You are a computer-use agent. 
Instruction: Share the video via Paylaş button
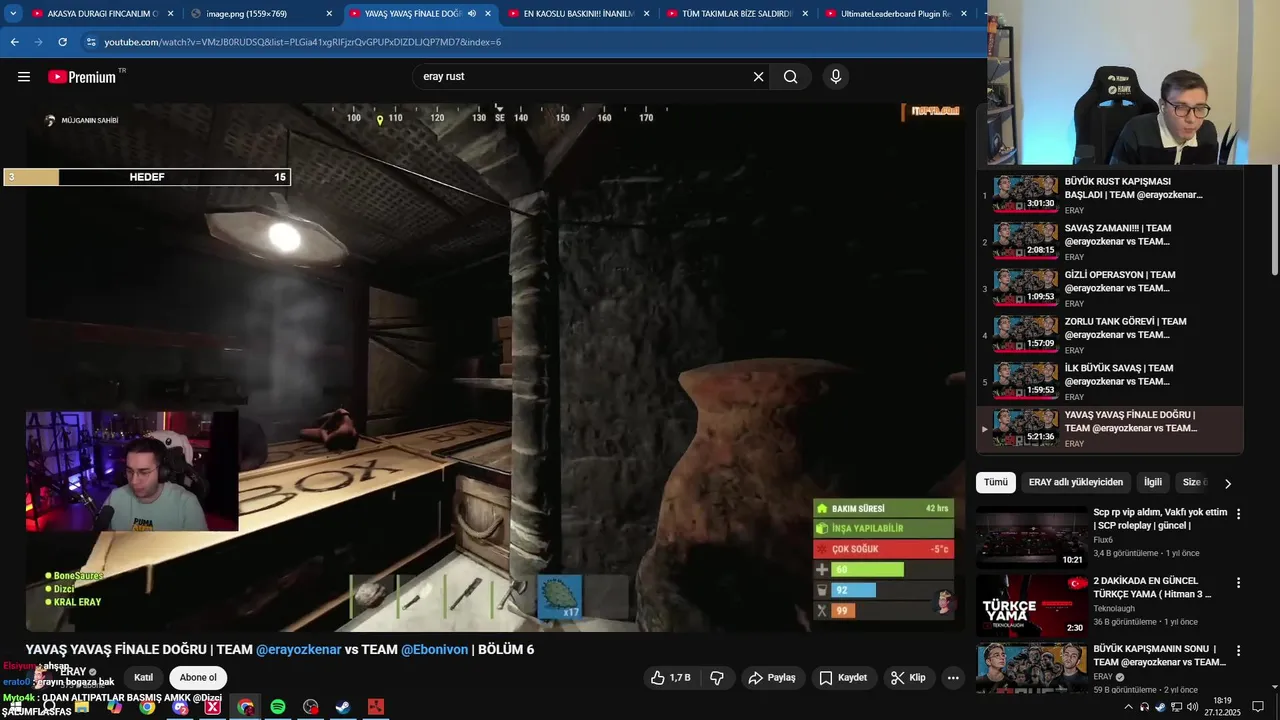[772, 678]
